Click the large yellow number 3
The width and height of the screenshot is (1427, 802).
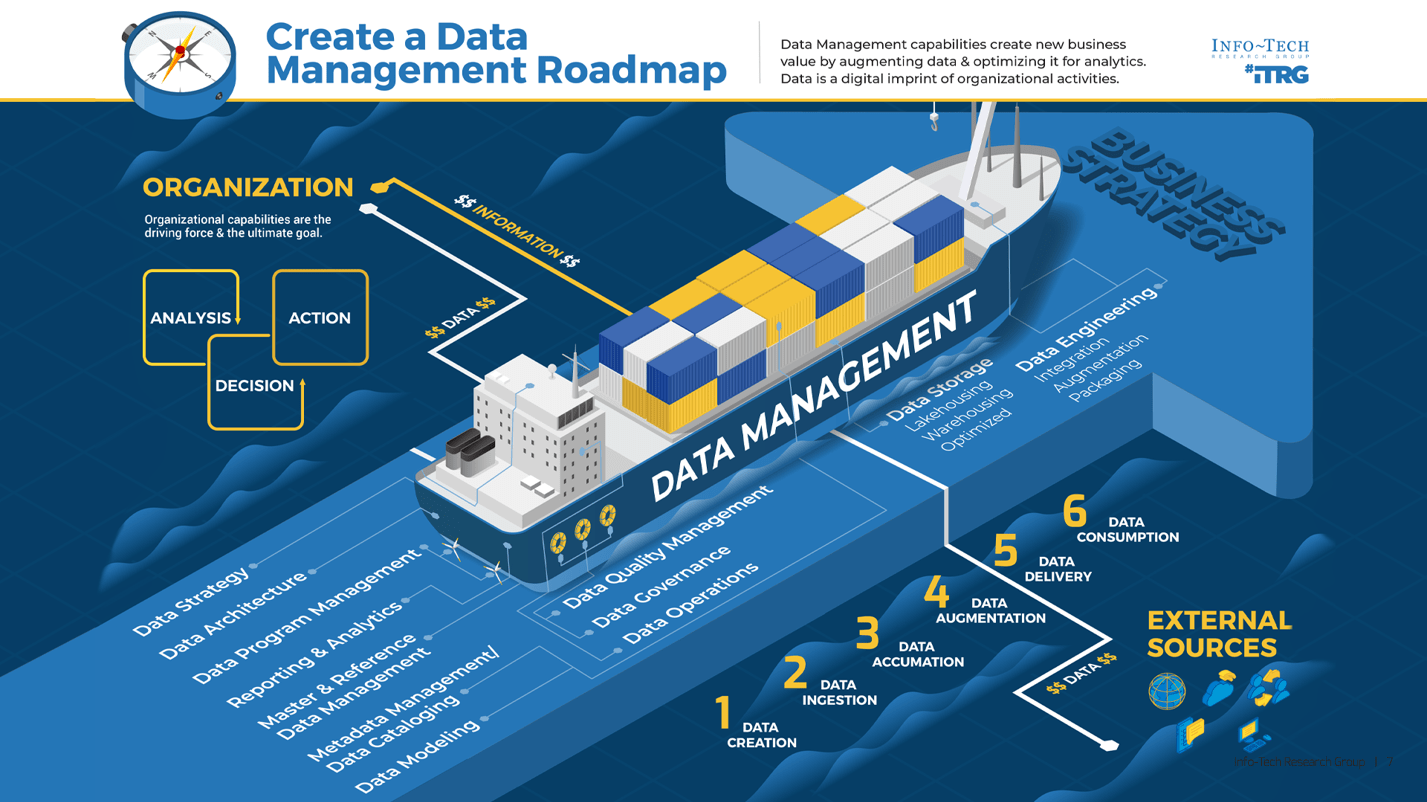pos(868,633)
